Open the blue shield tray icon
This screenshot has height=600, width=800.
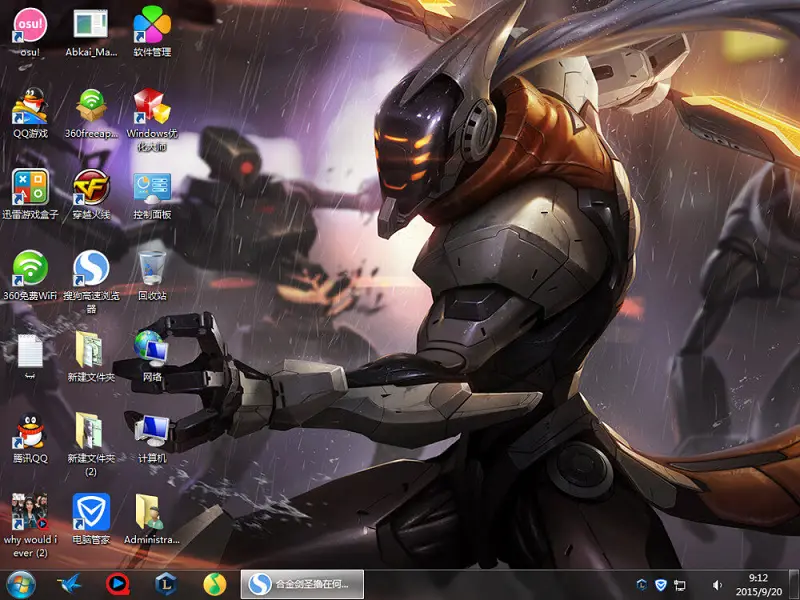(x=661, y=585)
